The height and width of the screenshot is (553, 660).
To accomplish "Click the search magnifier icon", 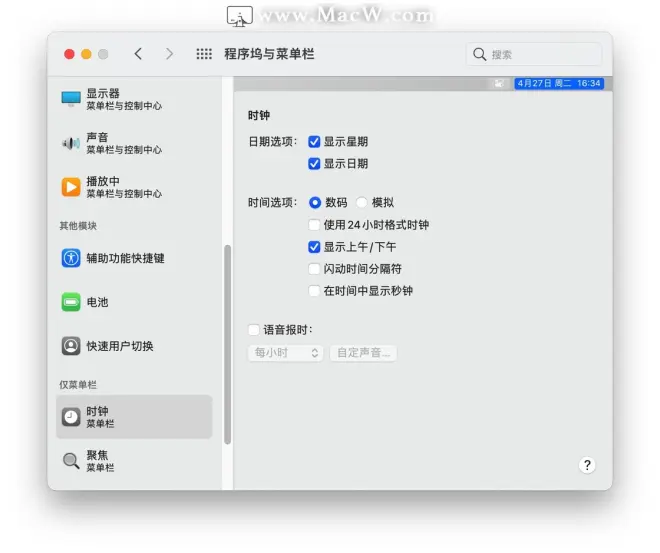I will pyautogui.click(x=479, y=54).
